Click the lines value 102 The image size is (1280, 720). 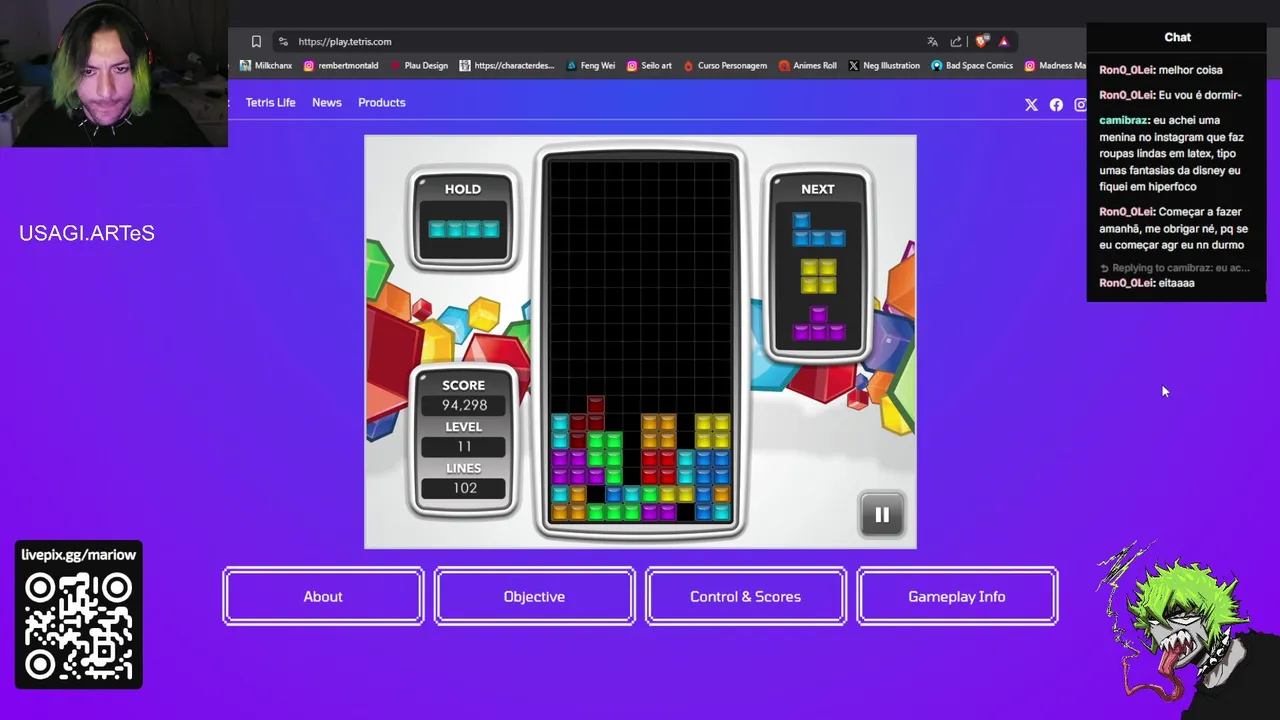pos(463,487)
